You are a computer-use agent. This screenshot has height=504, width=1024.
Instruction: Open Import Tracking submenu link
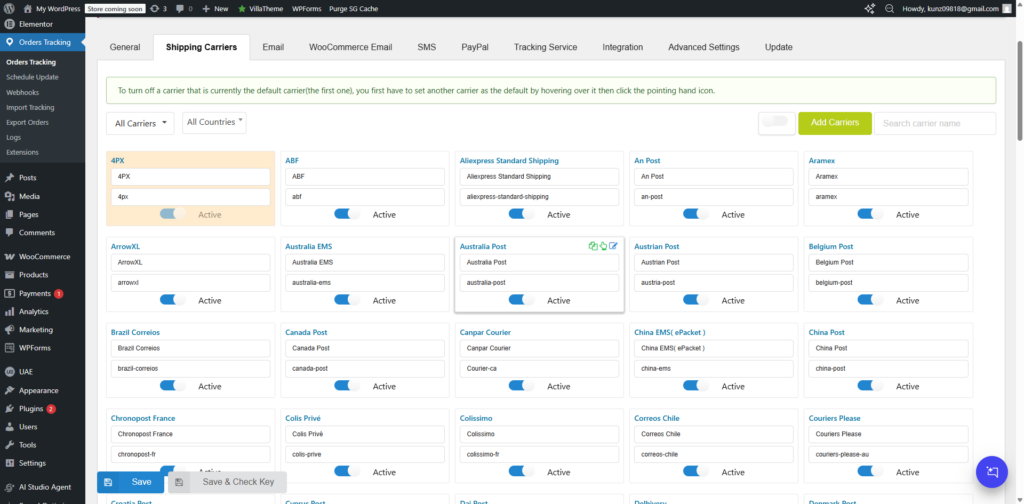click(30, 107)
